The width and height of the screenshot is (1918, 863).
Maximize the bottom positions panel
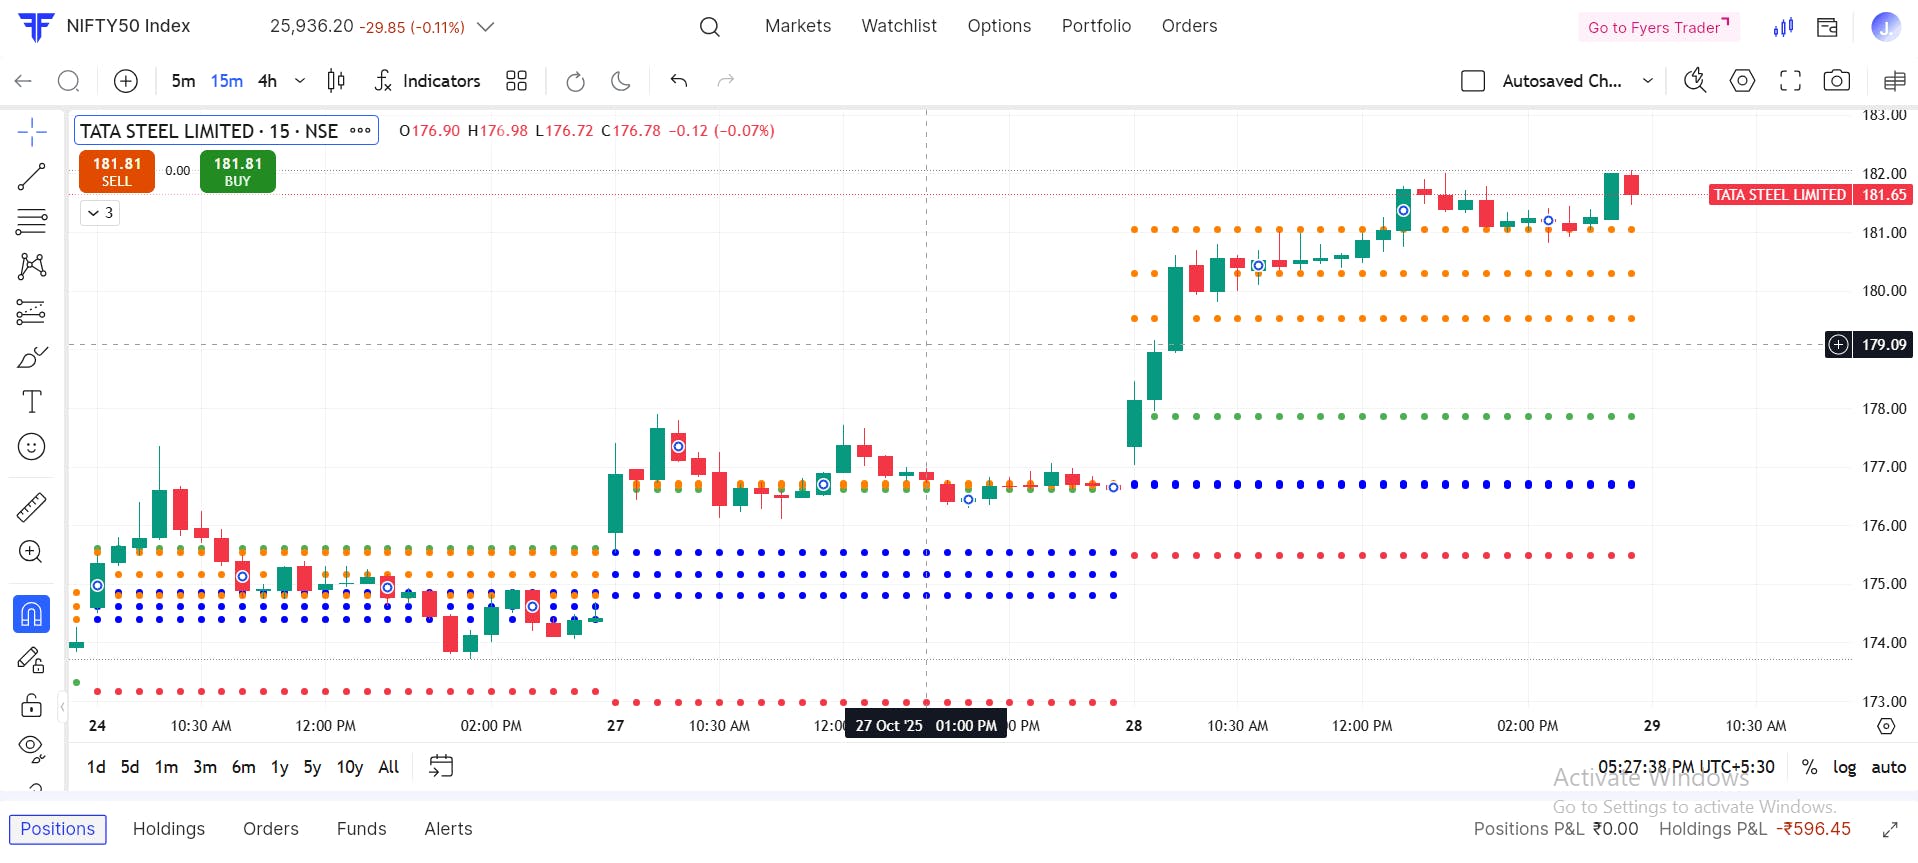tap(1890, 829)
